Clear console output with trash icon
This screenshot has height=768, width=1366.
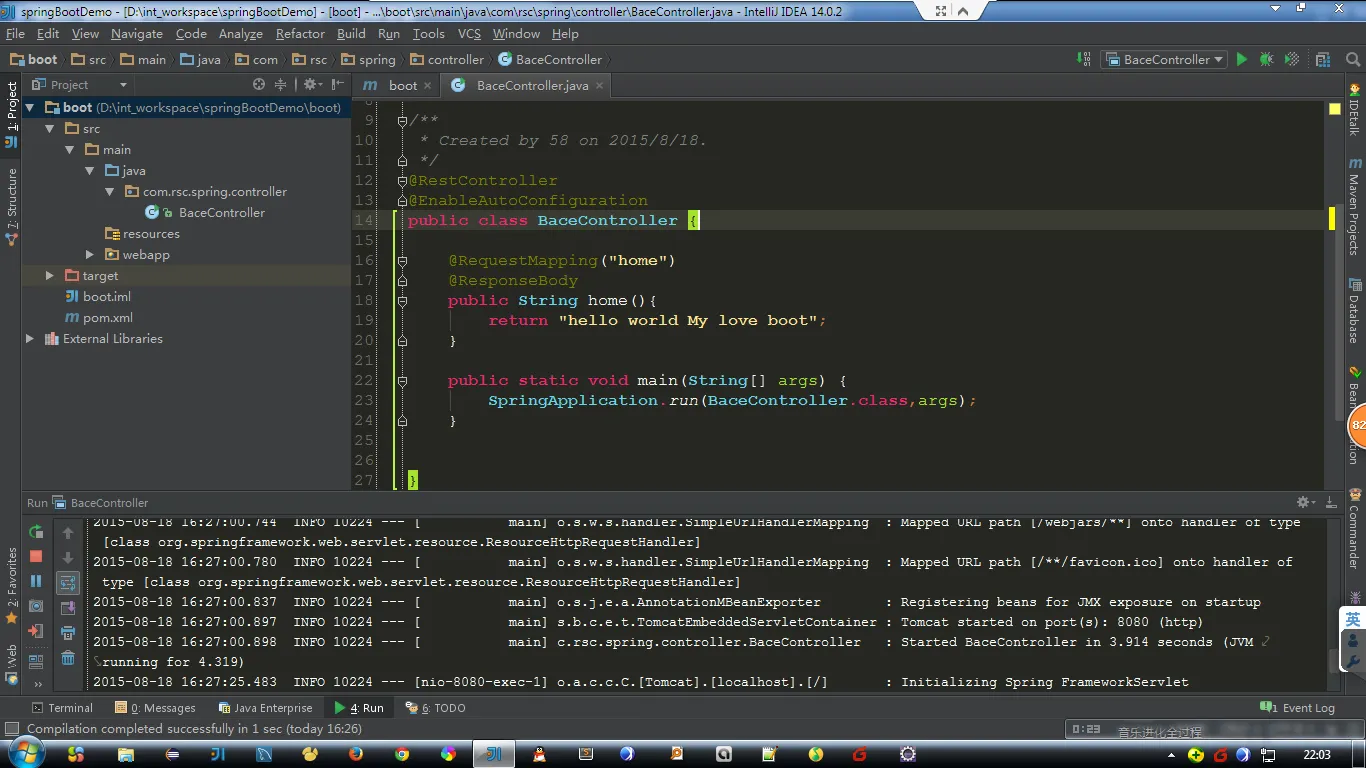(68, 657)
